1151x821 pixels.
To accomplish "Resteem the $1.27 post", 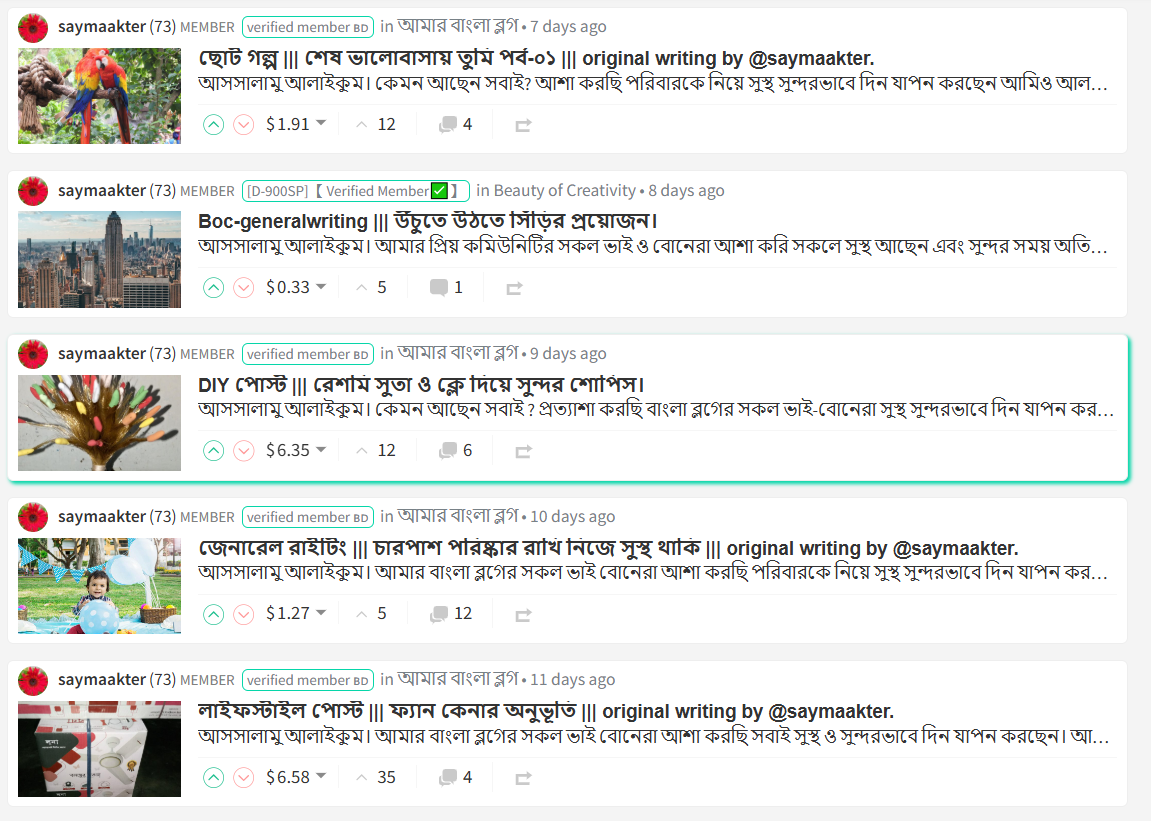I will click(x=523, y=615).
